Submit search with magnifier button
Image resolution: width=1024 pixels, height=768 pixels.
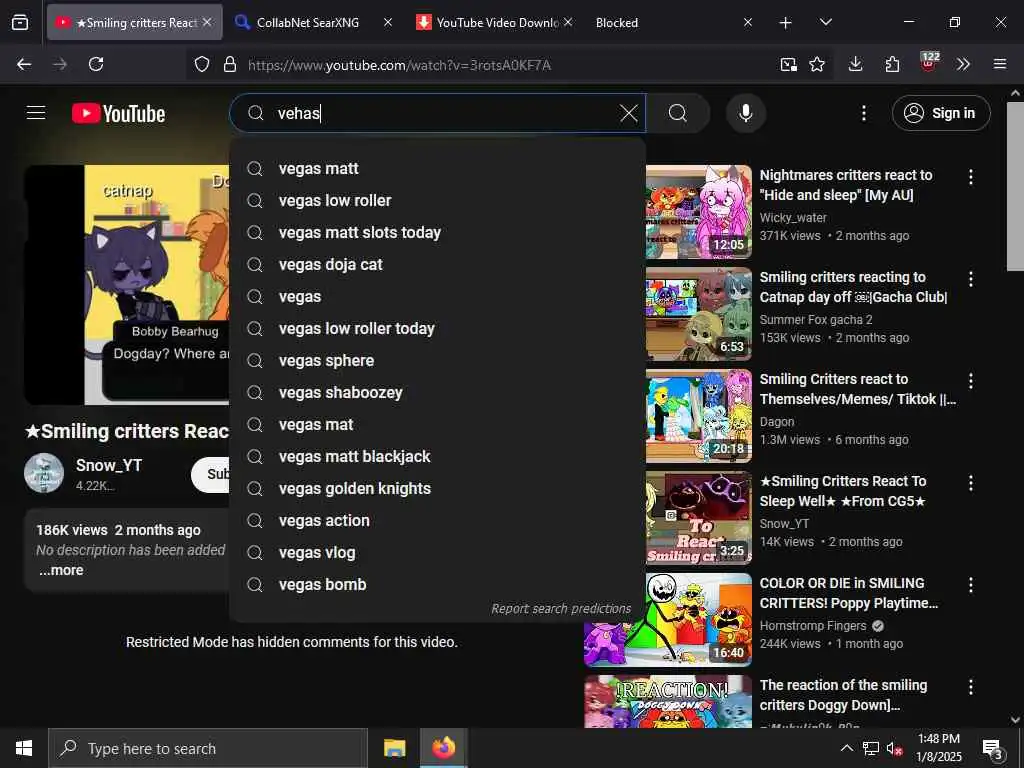click(x=678, y=114)
